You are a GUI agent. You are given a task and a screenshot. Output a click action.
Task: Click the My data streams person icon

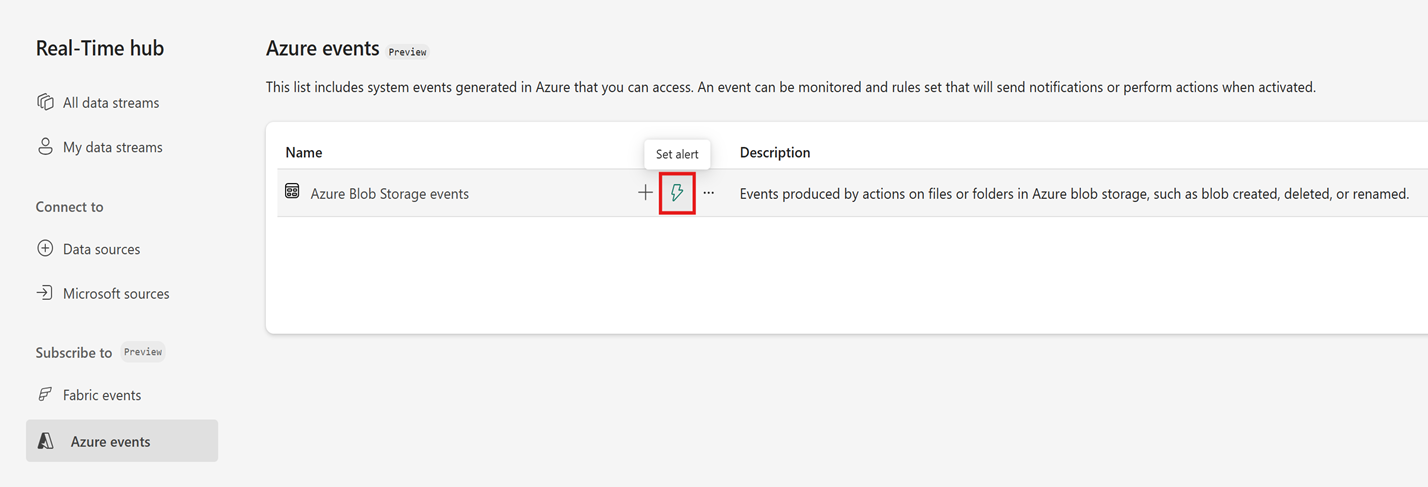coord(45,147)
